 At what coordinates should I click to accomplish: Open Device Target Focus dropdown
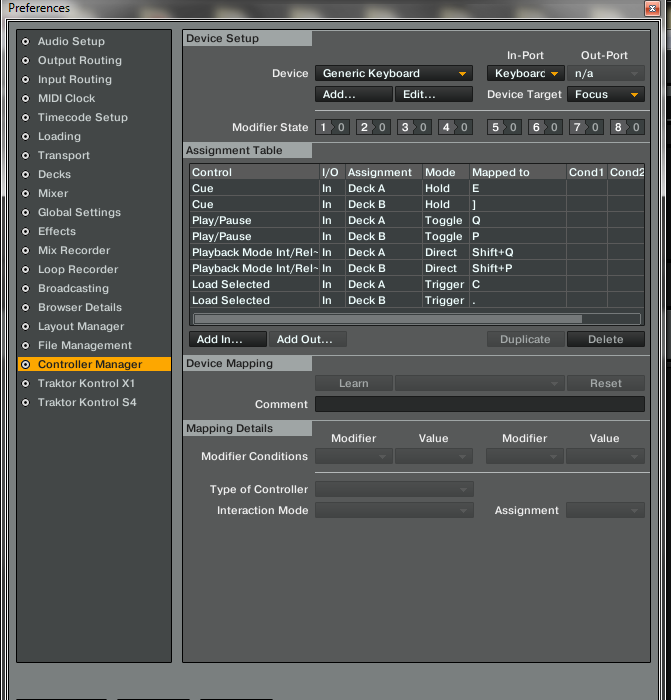coord(605,94)
